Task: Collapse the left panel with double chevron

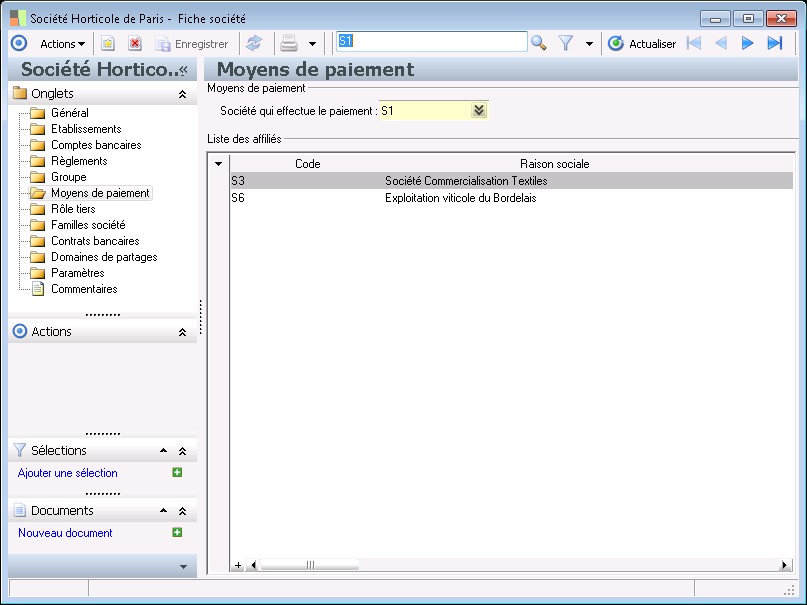Action: pyautogui.click(x=184, y=69)
